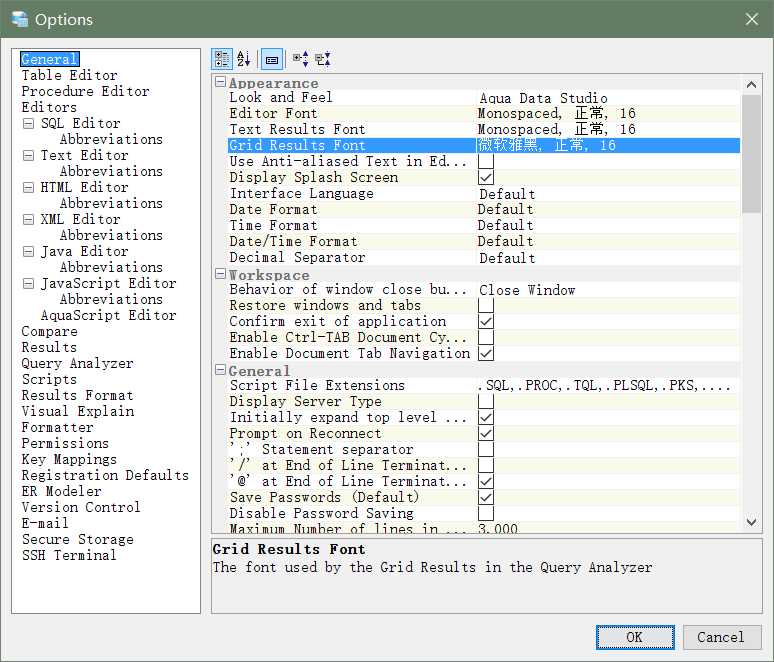This screenshot has width=774, height=662.
Task: Uncheck Enable Document Tab Navigation
Action: point(486,353)
